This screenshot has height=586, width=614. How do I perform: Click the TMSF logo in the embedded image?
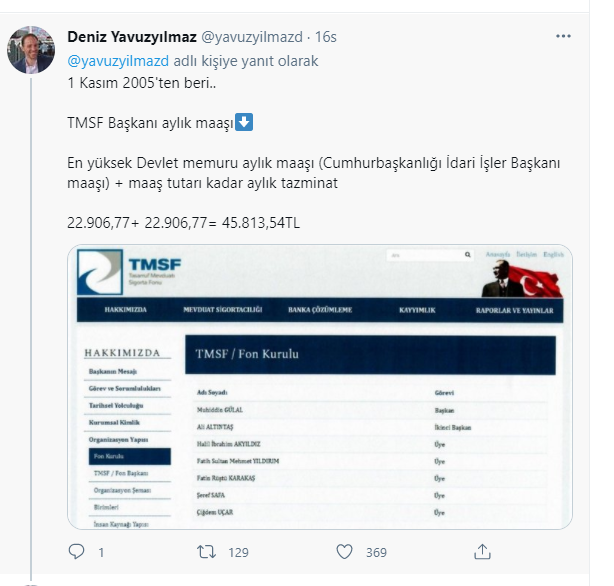click(x=129, y=272)
